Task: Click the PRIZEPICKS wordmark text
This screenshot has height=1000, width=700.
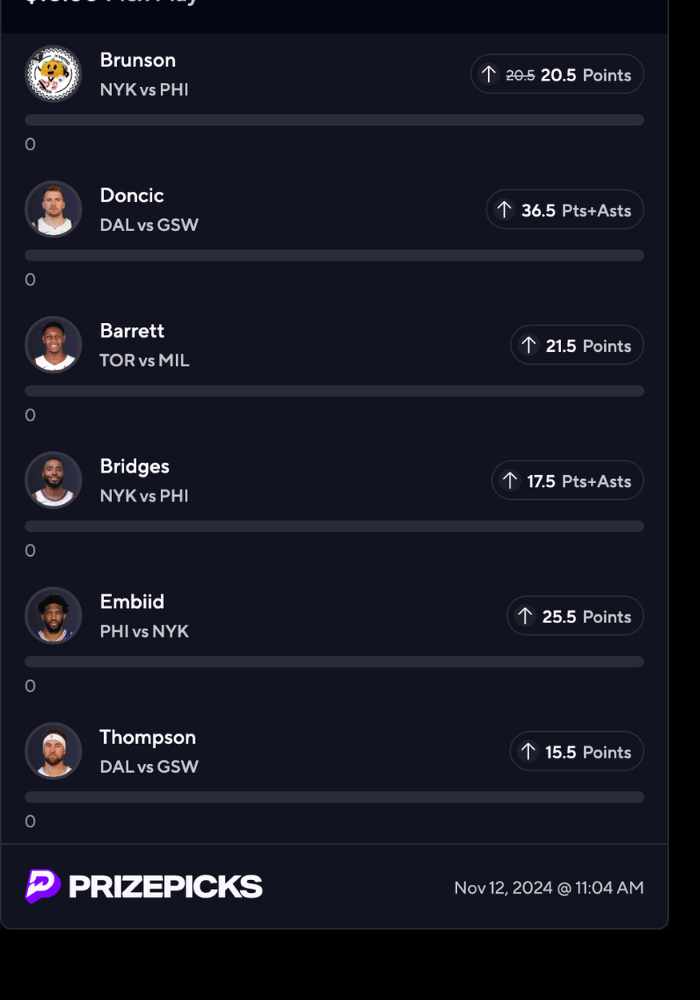Action: click(165, 887)
